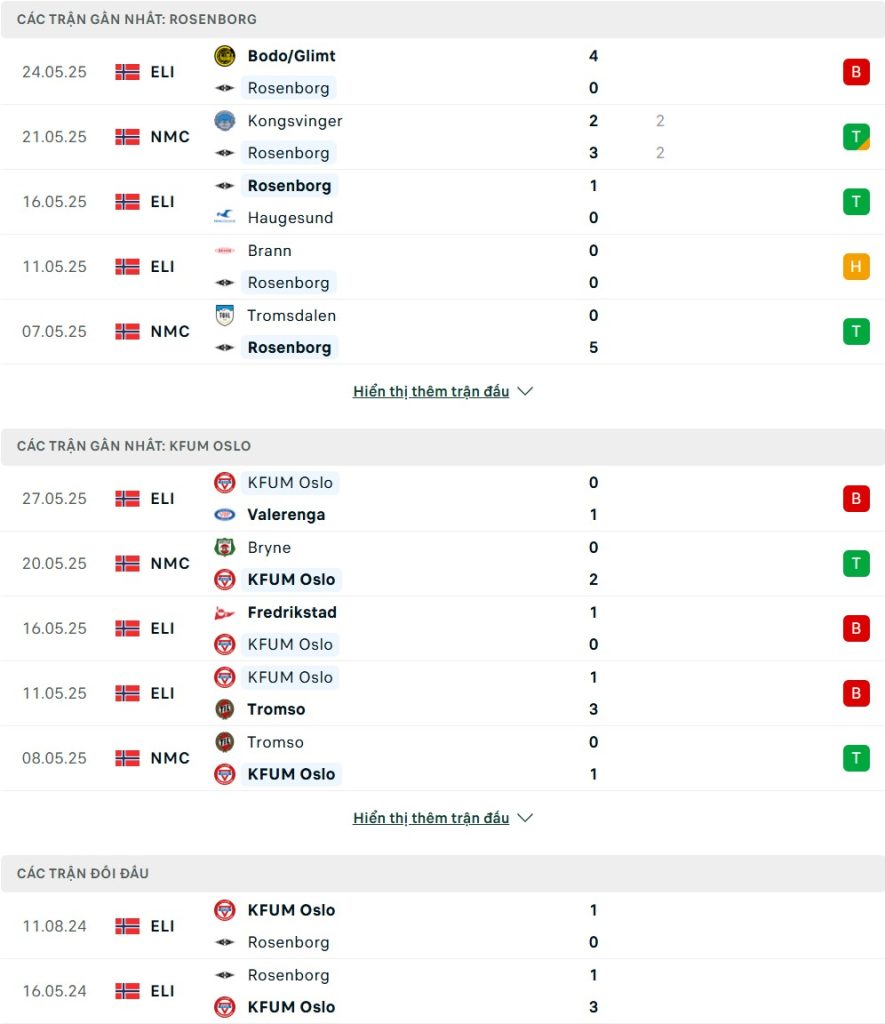
Task: Open the 11.08.24 head-to-head match row
Action: [x=443, y=926]
